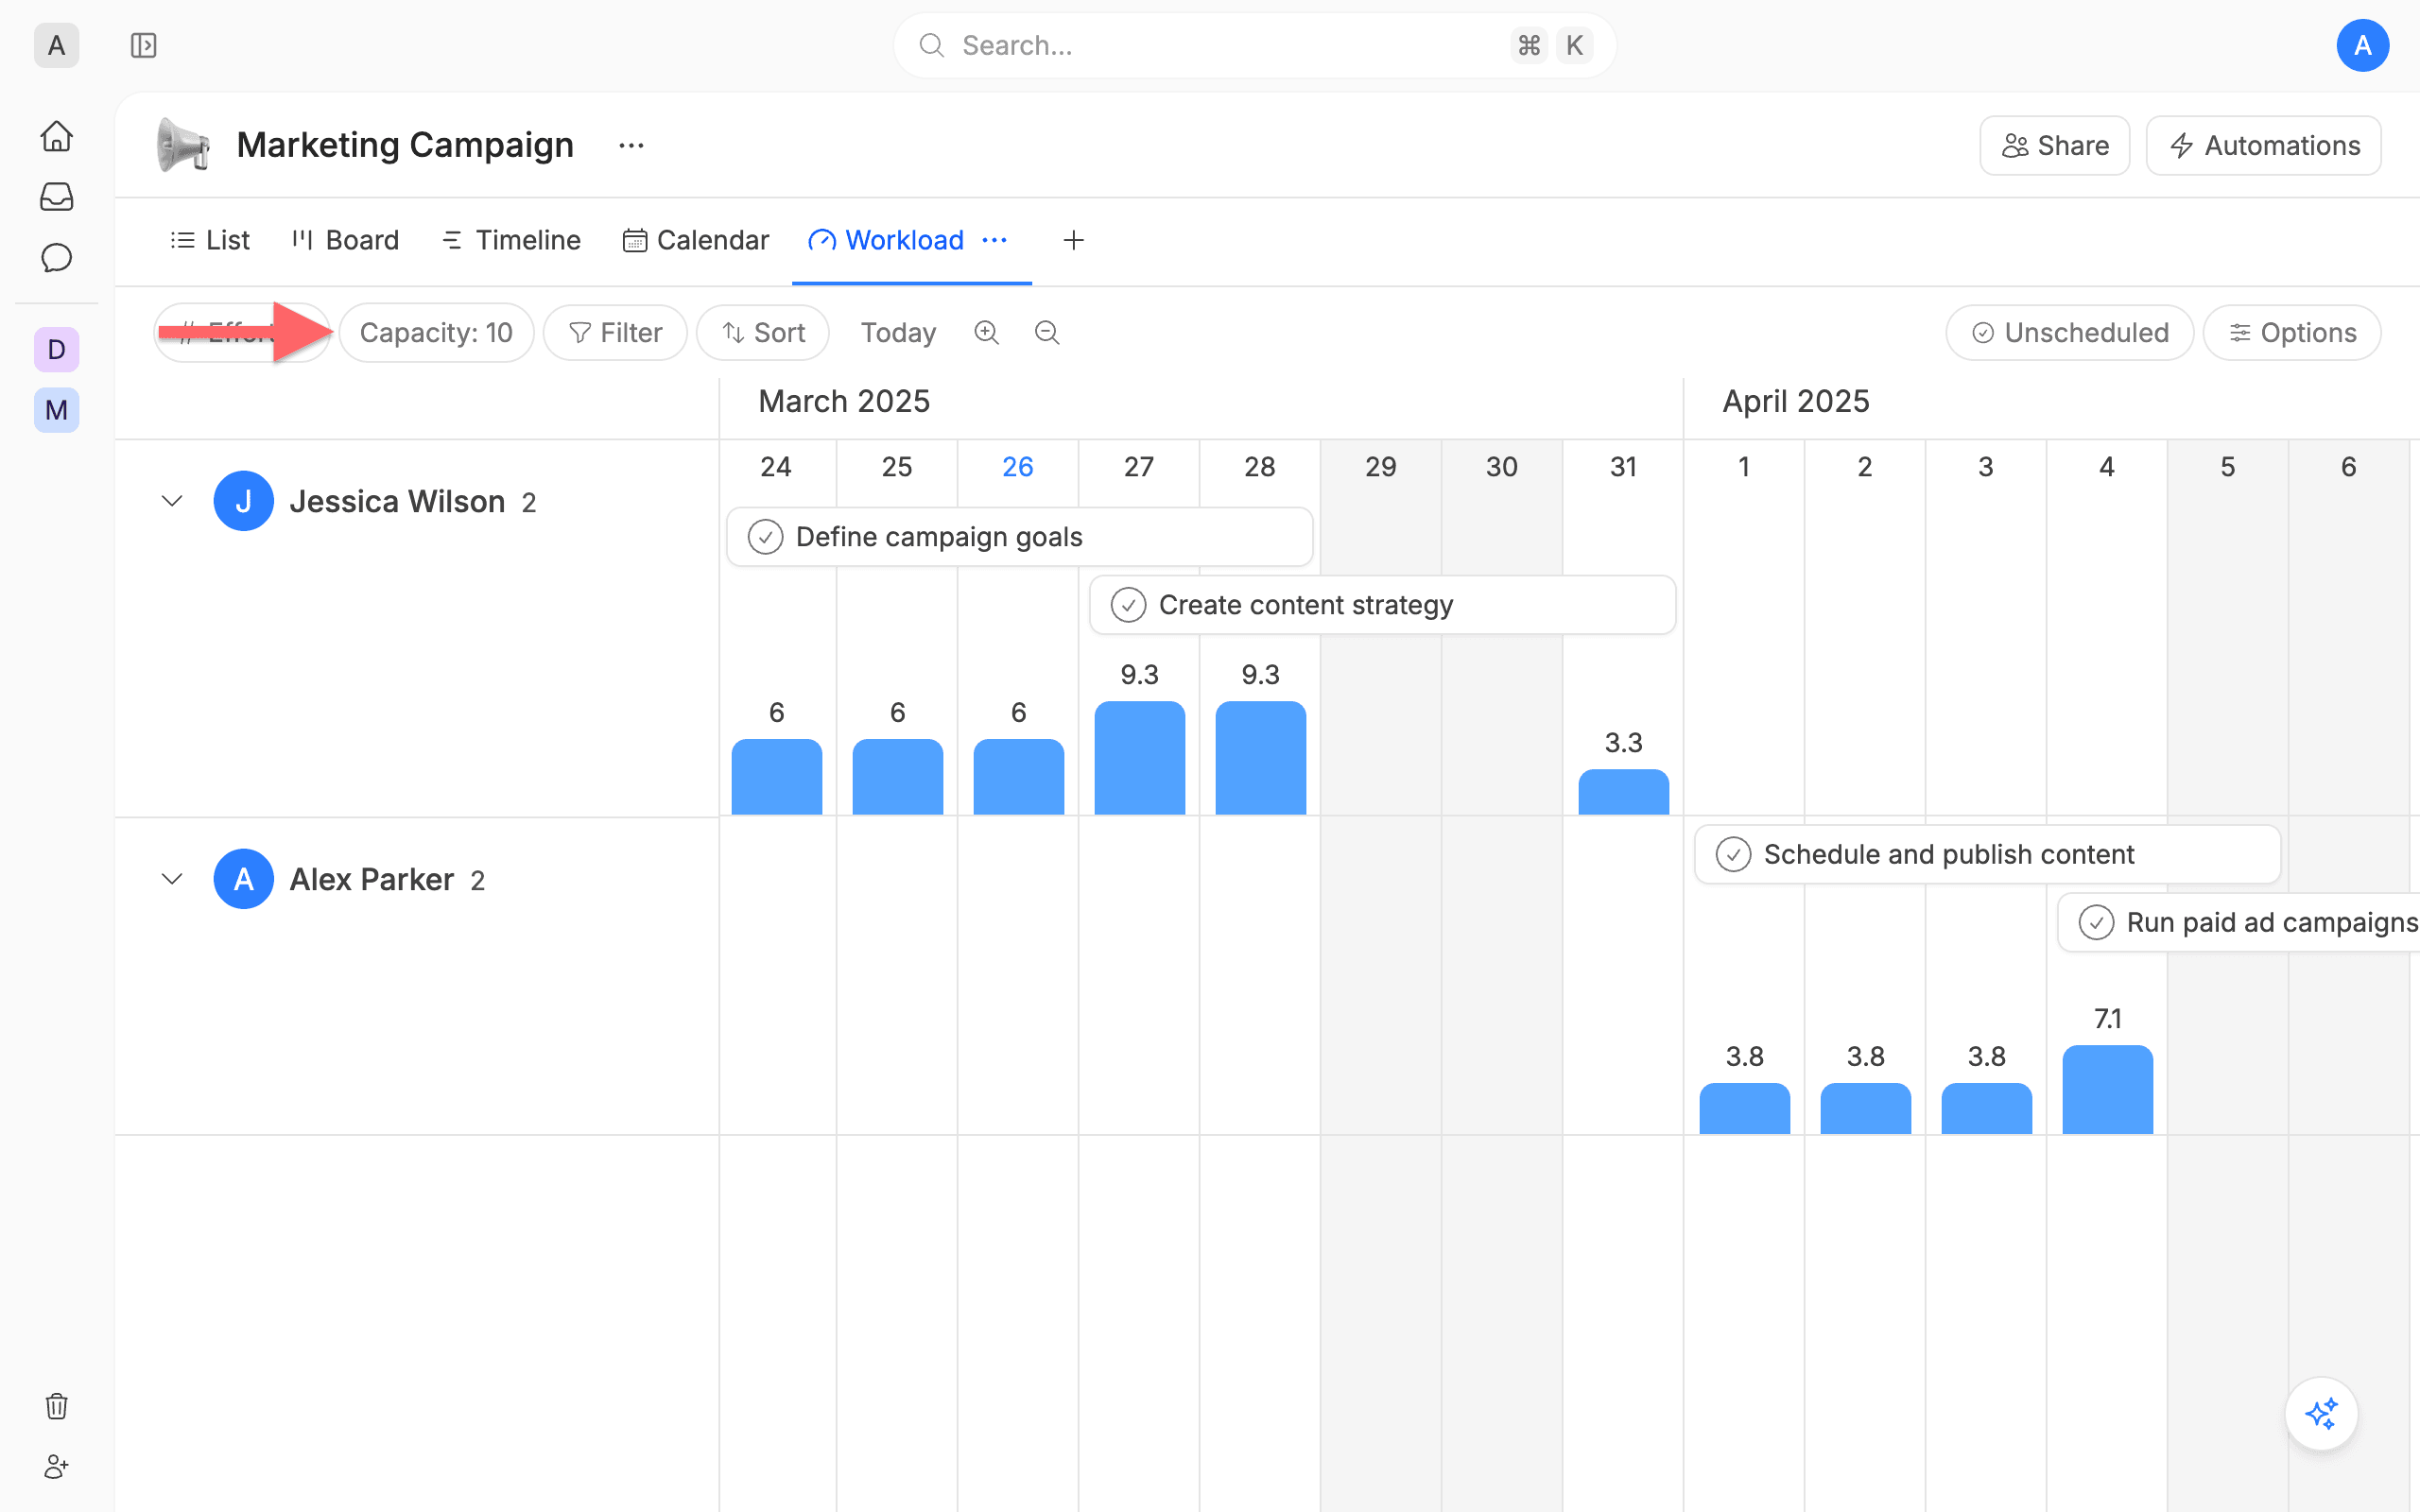
Task: Open the chat bubble icon
Action: (57, 258)
